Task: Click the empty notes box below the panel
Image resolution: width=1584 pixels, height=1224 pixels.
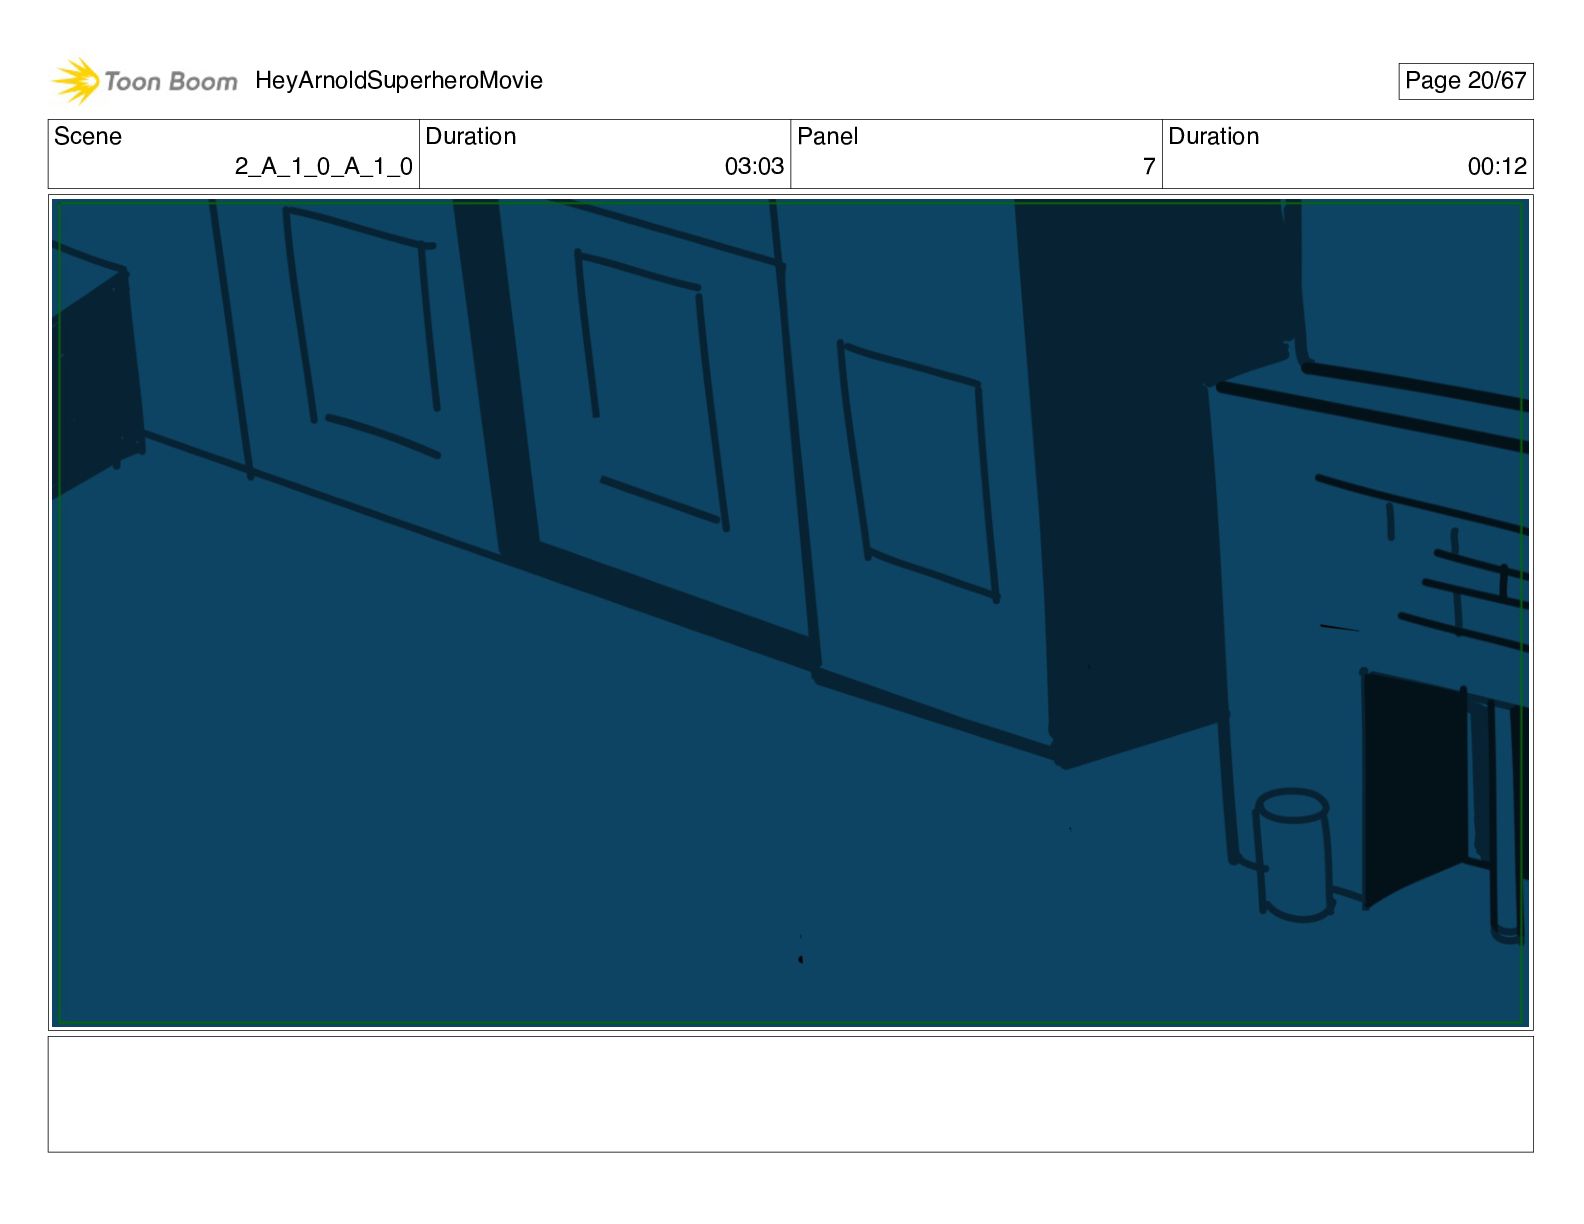Action: [790, 1094]
